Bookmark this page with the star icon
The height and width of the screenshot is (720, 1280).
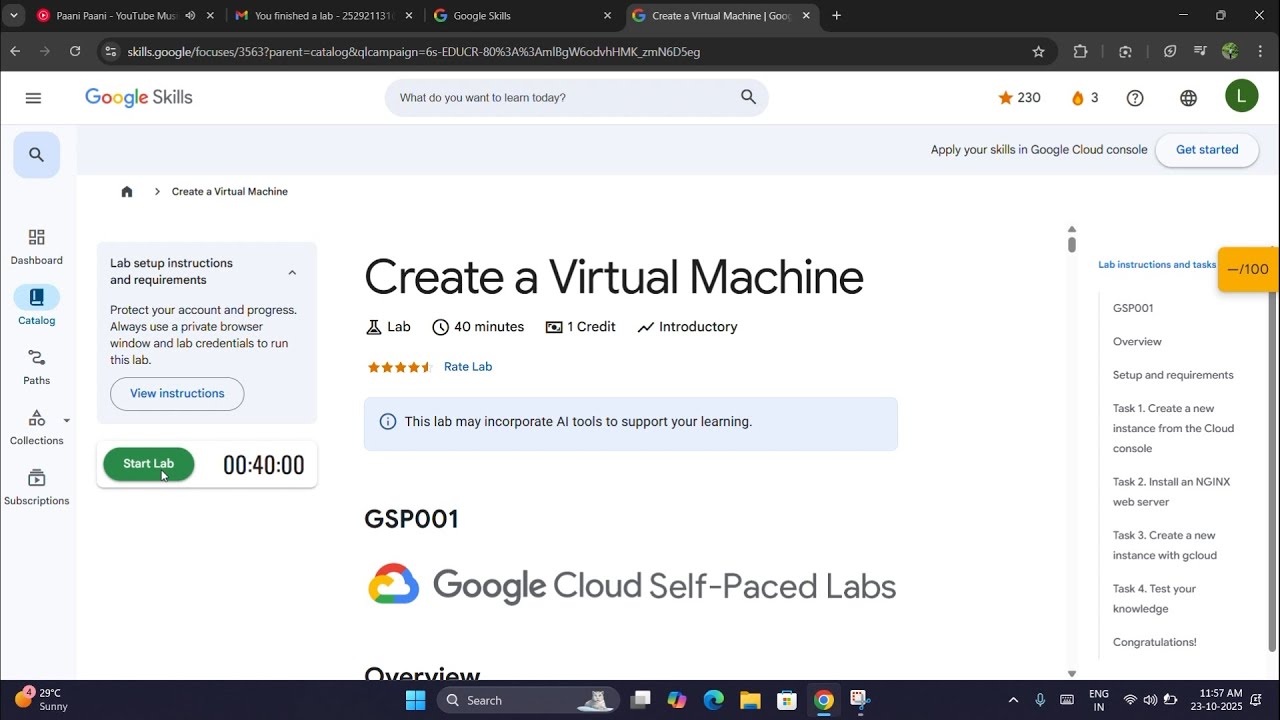tap(1038, 52)
